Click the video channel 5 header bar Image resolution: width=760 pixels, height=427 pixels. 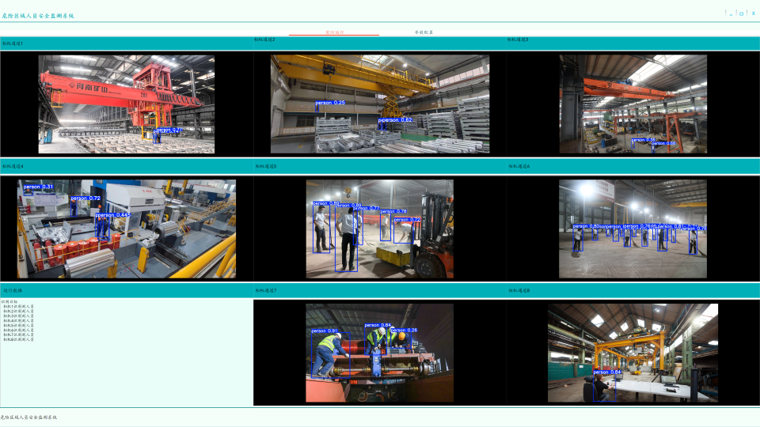point(380,166)
